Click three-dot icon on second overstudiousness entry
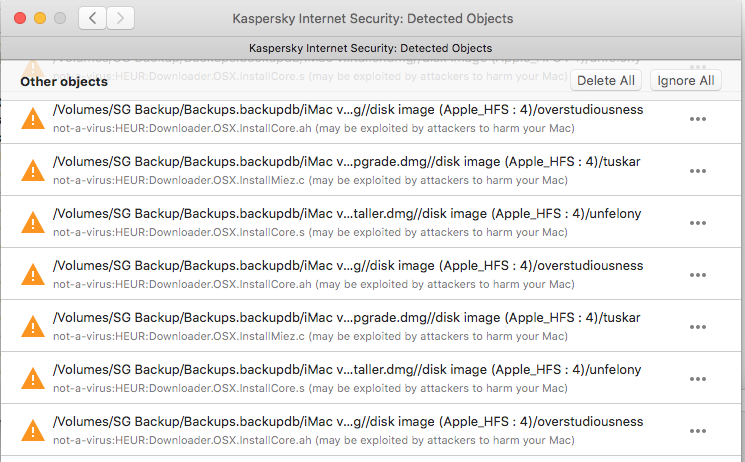745x462 pixels. [698, 275]
